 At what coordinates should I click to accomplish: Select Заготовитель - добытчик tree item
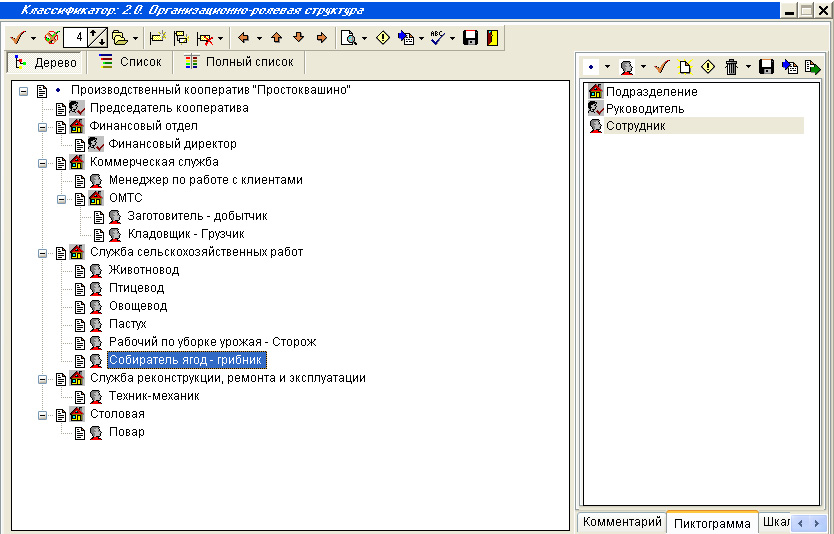coord(197,216)
